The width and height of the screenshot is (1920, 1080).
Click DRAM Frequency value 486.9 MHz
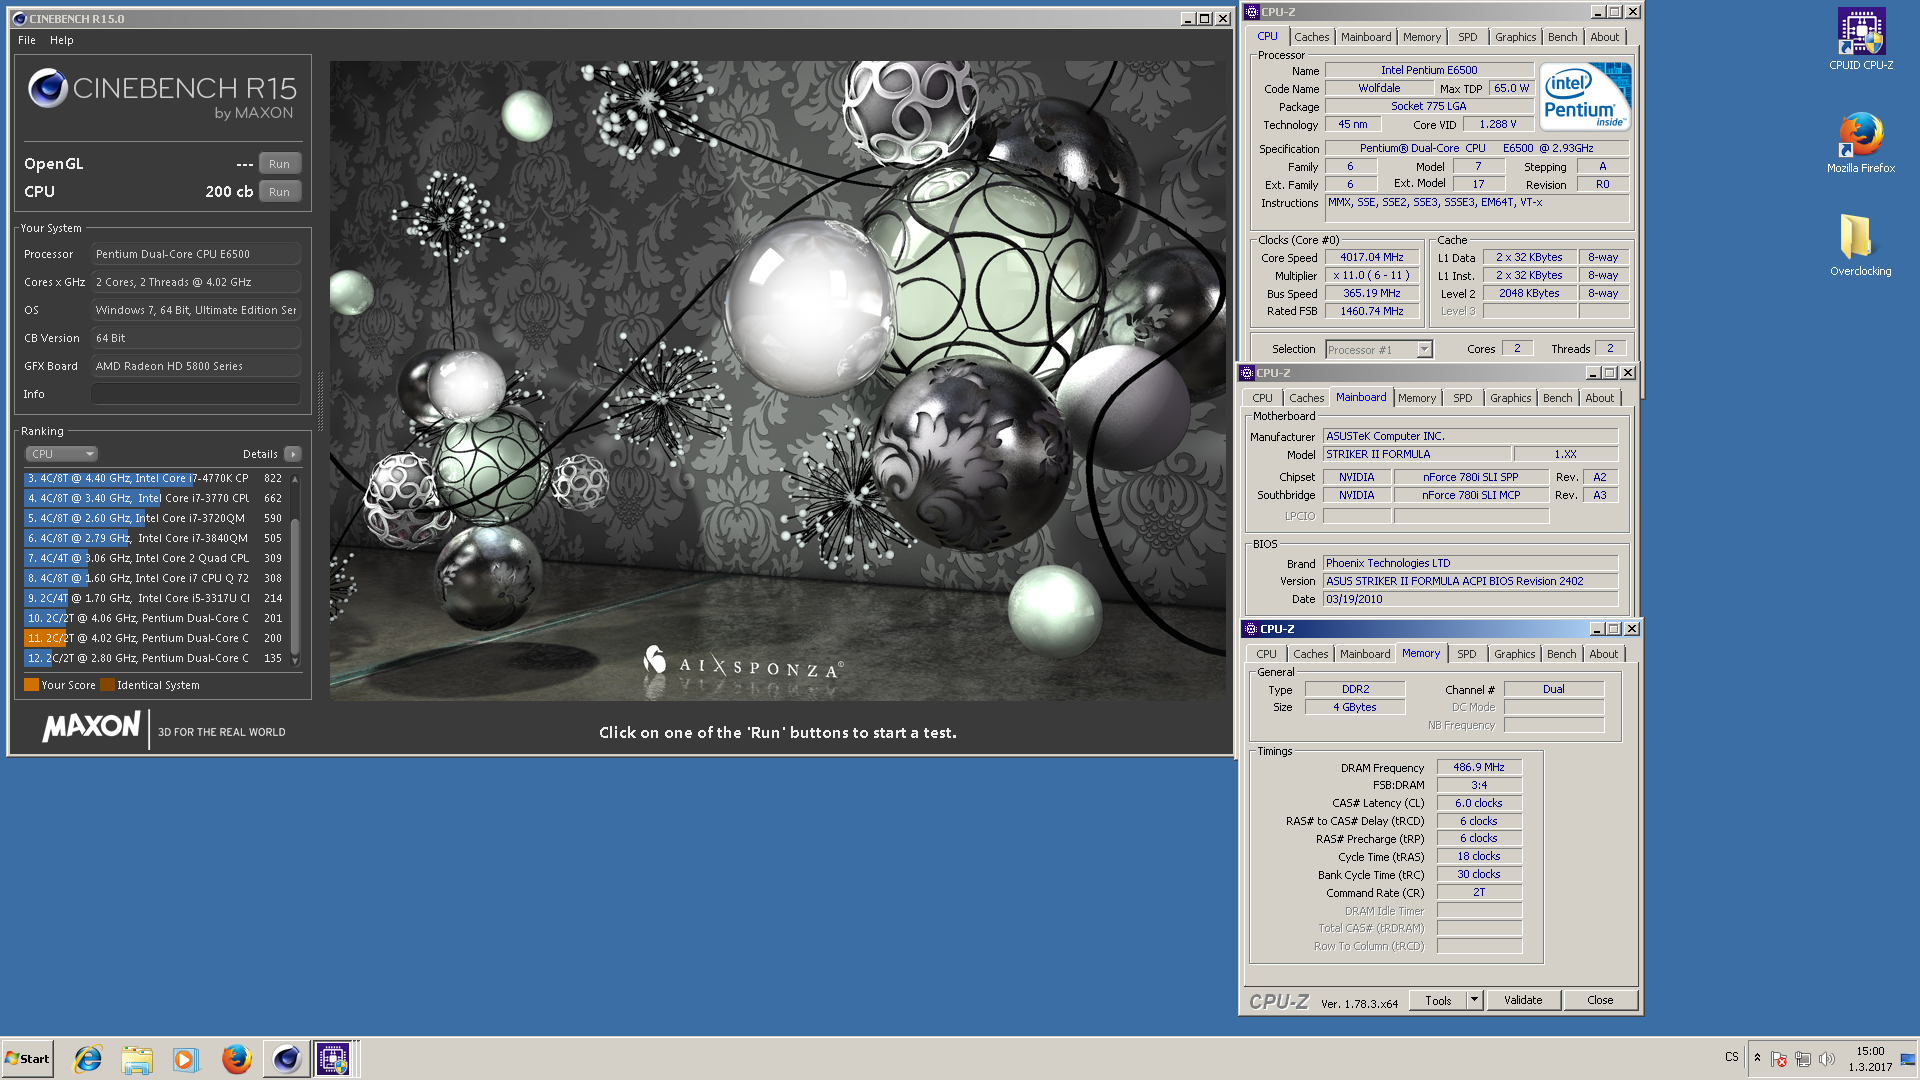1479,768
